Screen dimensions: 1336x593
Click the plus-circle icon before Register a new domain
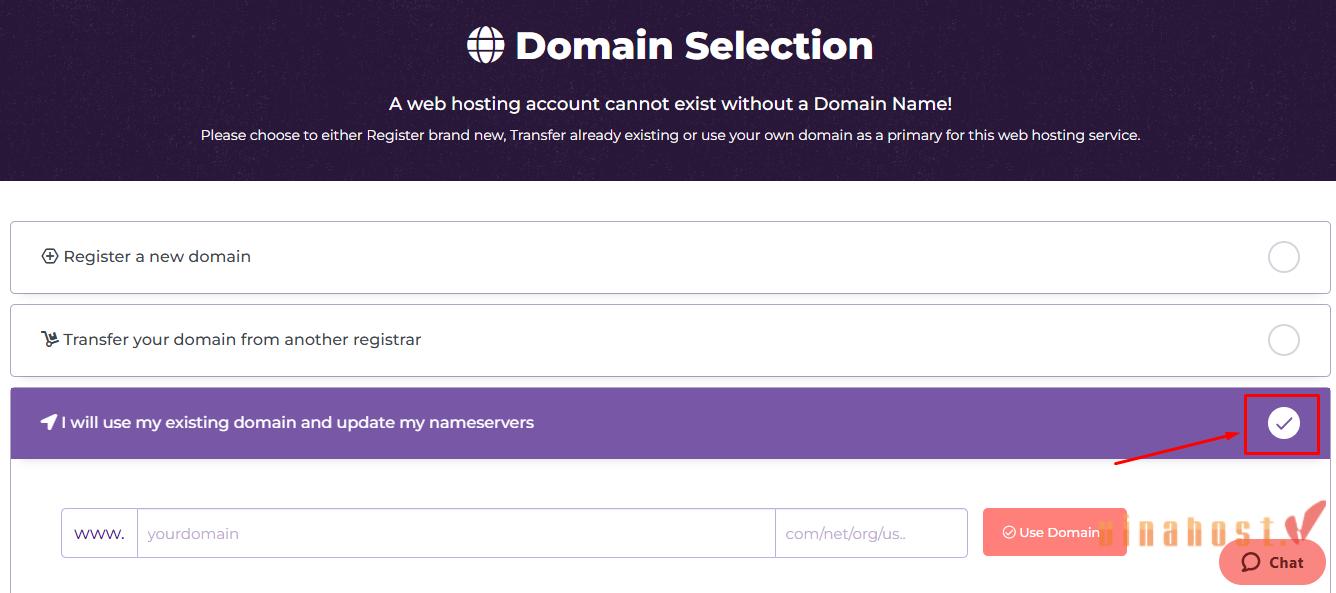tap(50, 256)
